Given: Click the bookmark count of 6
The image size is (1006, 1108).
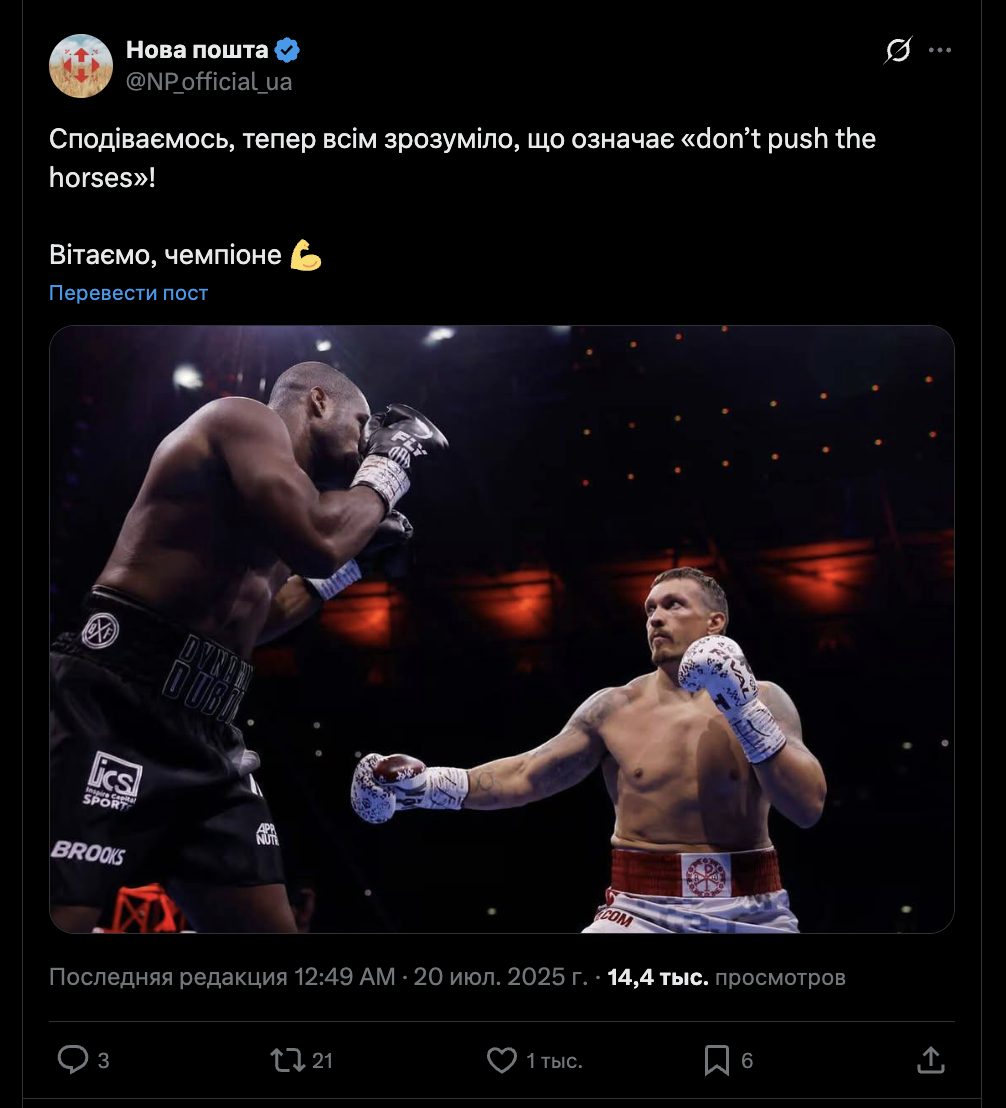Looking at the screenshot, I should click(747, 1061).
